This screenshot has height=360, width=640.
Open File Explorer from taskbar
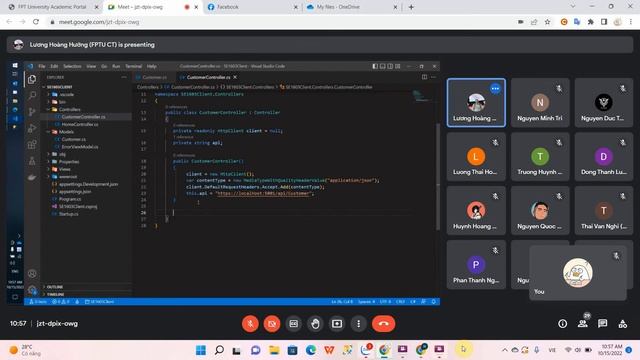tap(274, 350)
